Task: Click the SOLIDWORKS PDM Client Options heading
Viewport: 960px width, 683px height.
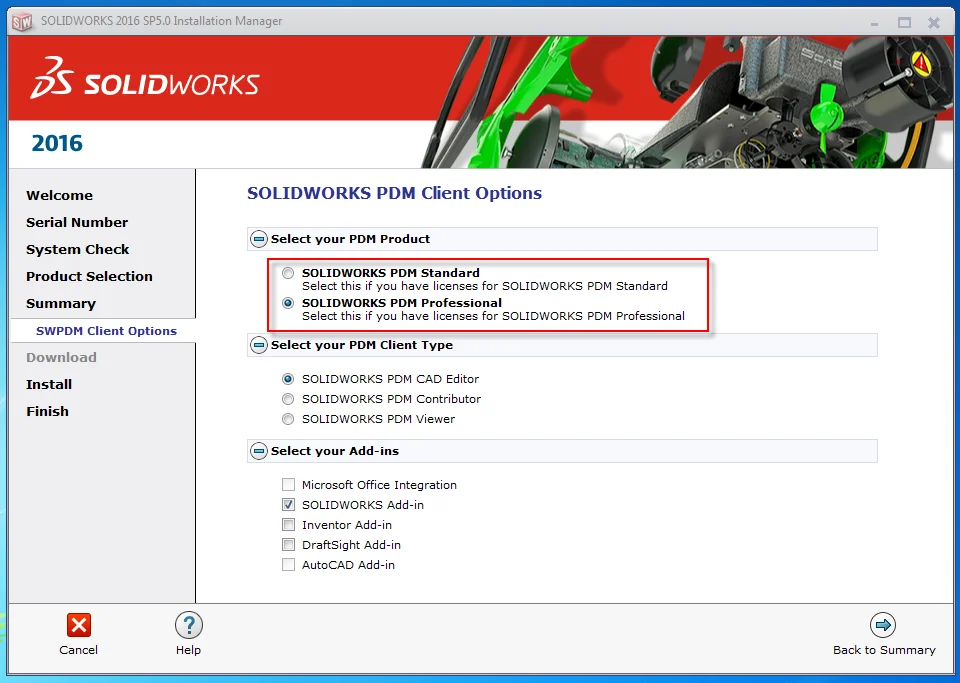Action: [x=394, y=193]
